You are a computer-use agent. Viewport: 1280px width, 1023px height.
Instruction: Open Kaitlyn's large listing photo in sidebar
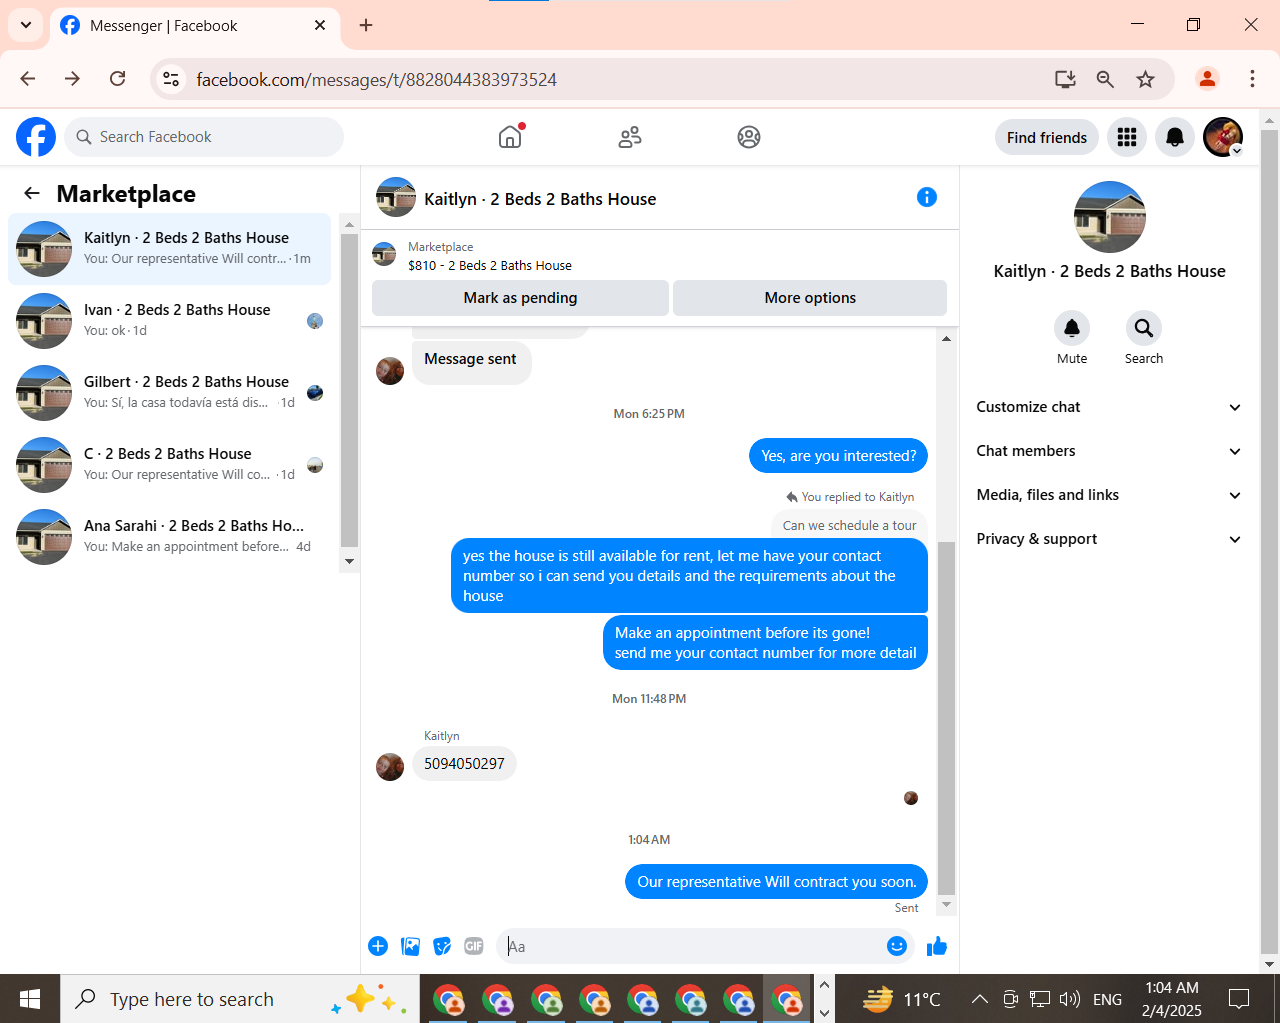click(x=1110, y=217)
